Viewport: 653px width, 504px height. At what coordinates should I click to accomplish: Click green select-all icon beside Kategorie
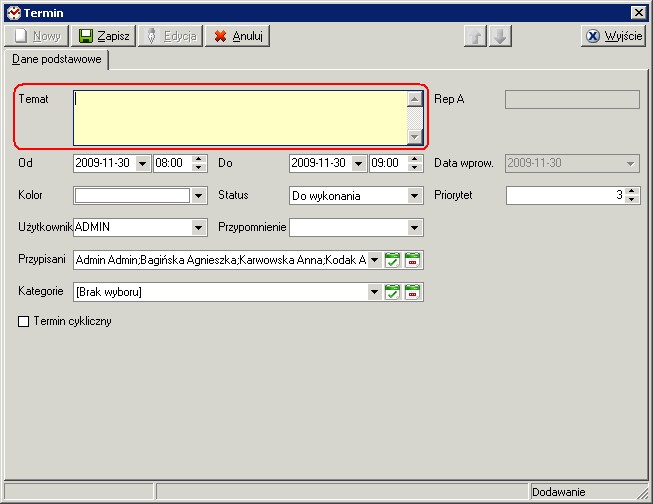393,292
